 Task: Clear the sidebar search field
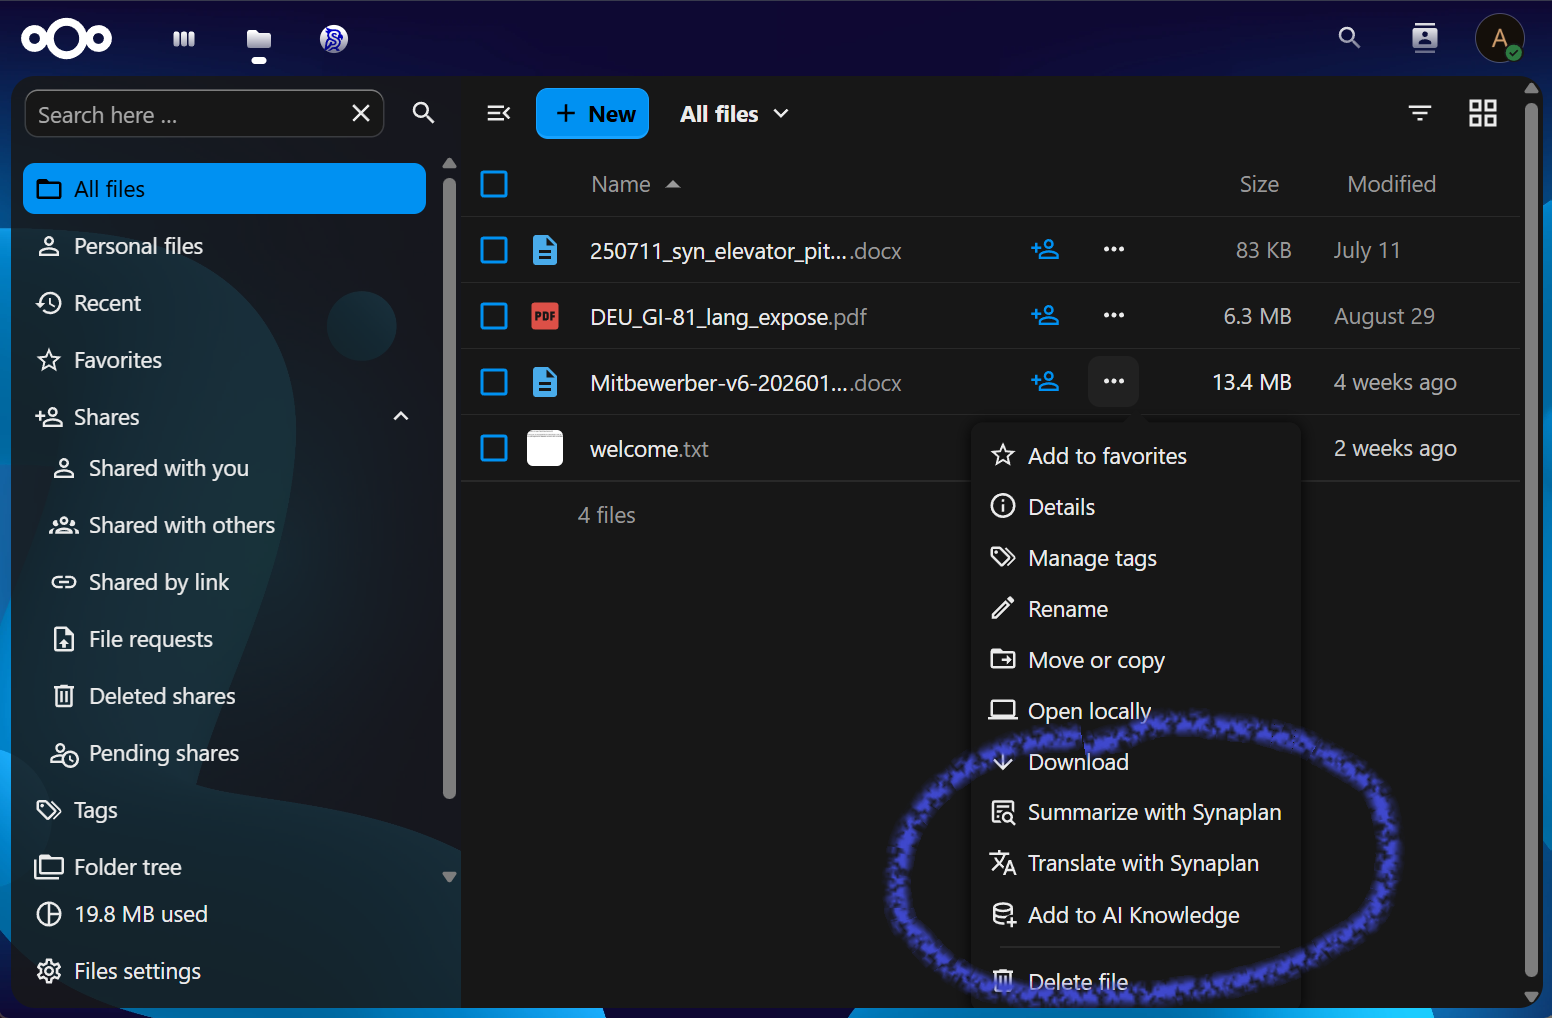click(361, 114)
